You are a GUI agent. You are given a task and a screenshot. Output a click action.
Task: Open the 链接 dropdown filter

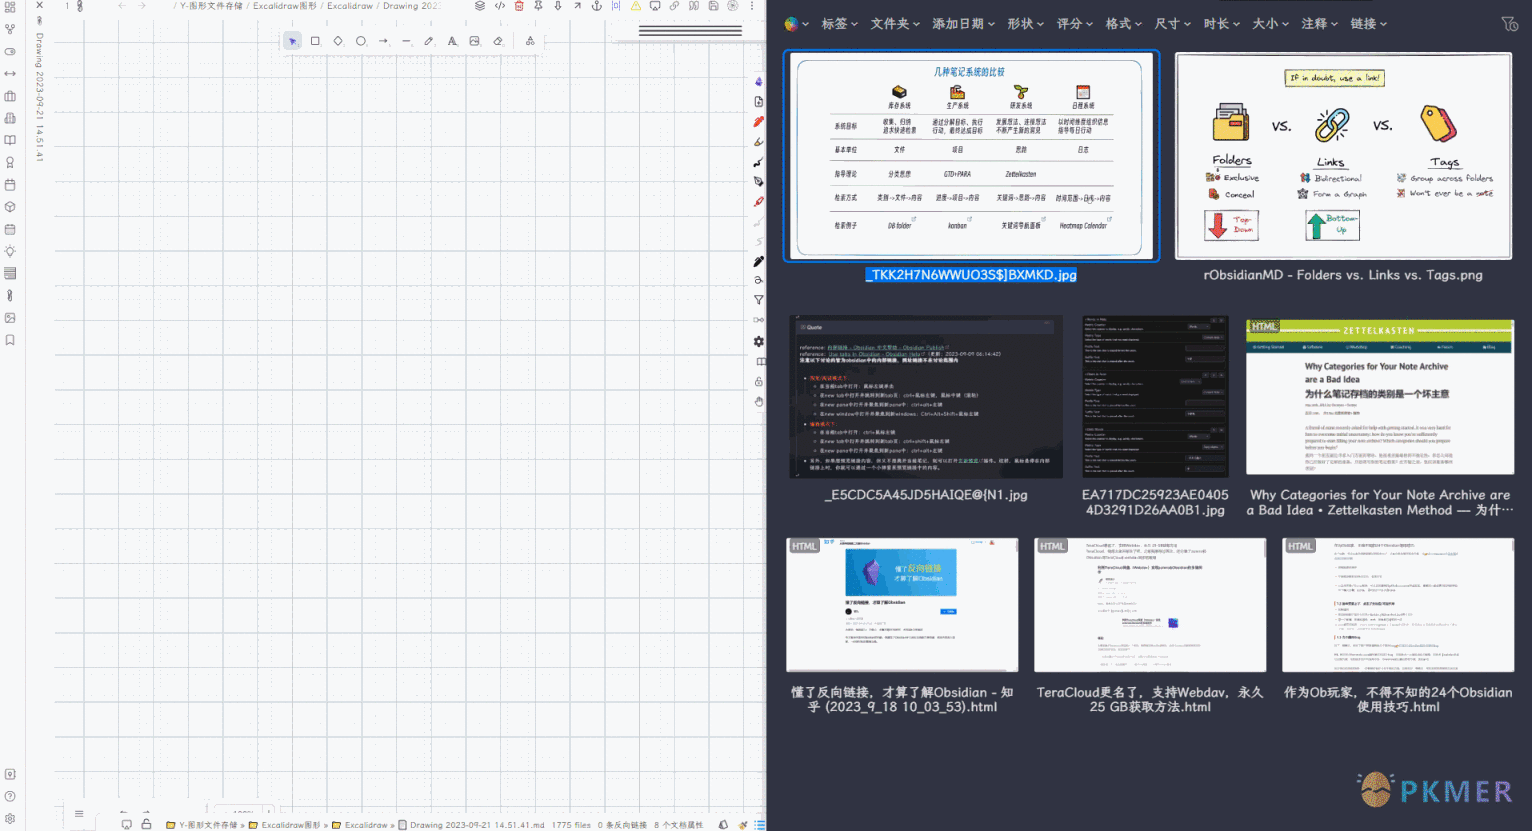tap(1368, 23)
